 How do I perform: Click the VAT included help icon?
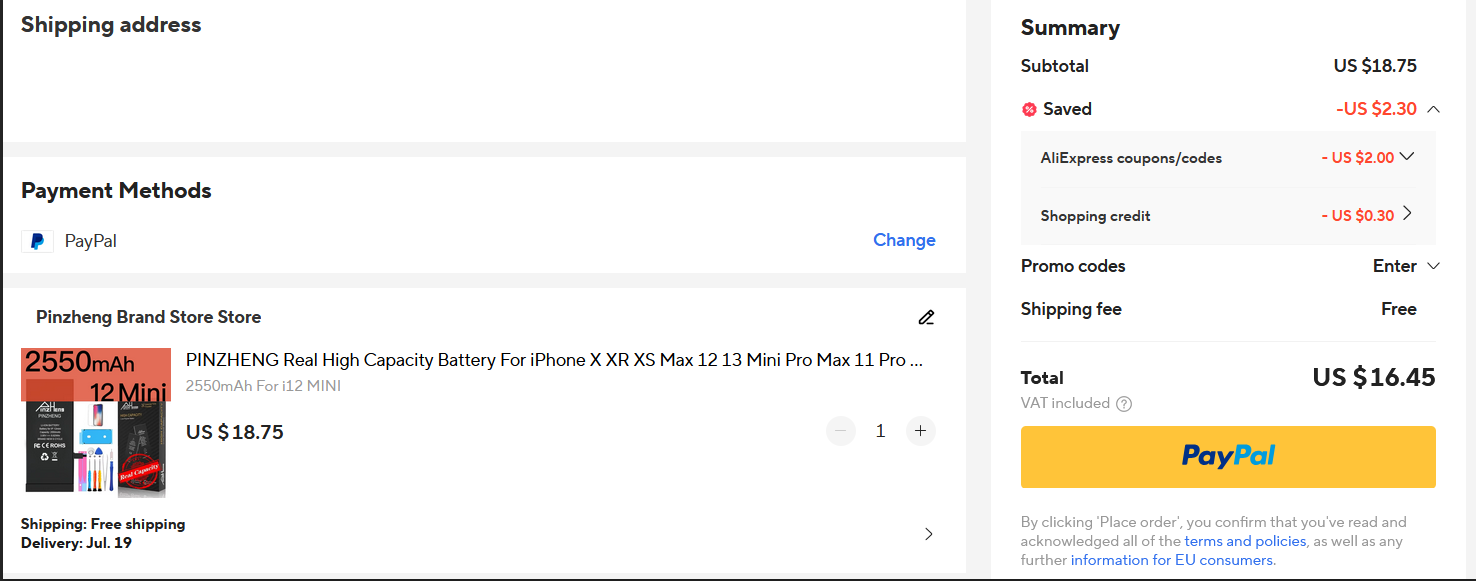[x=1124, y=404]
